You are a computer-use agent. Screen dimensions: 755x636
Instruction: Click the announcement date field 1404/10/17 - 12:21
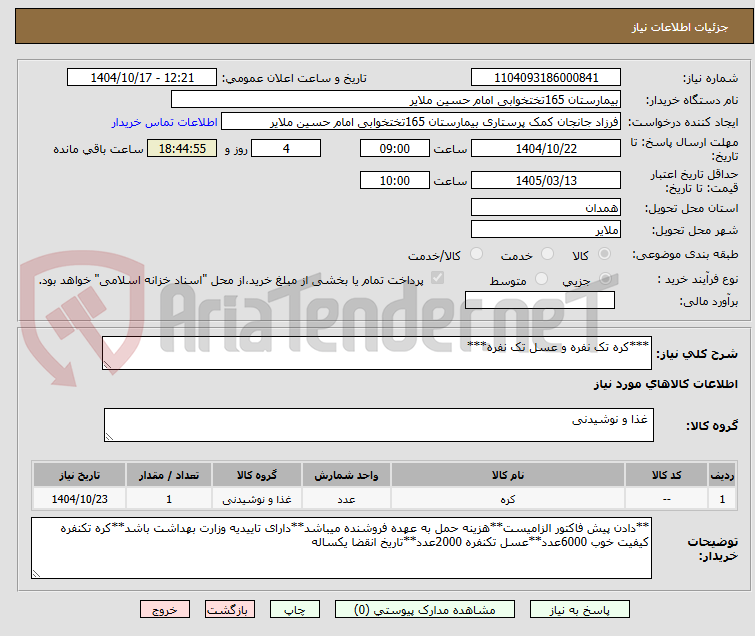pos(142,78)
